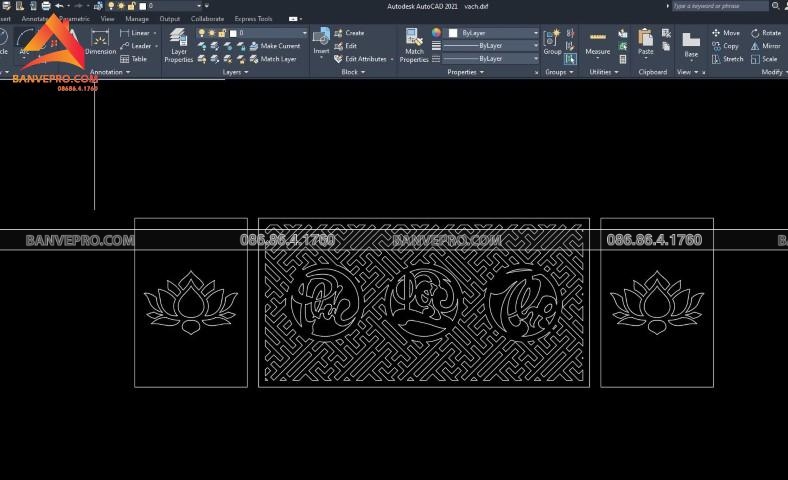This screenshot has height=480, width=788.
Task: Select the Copy tool
Action: (x=725, y=46)
